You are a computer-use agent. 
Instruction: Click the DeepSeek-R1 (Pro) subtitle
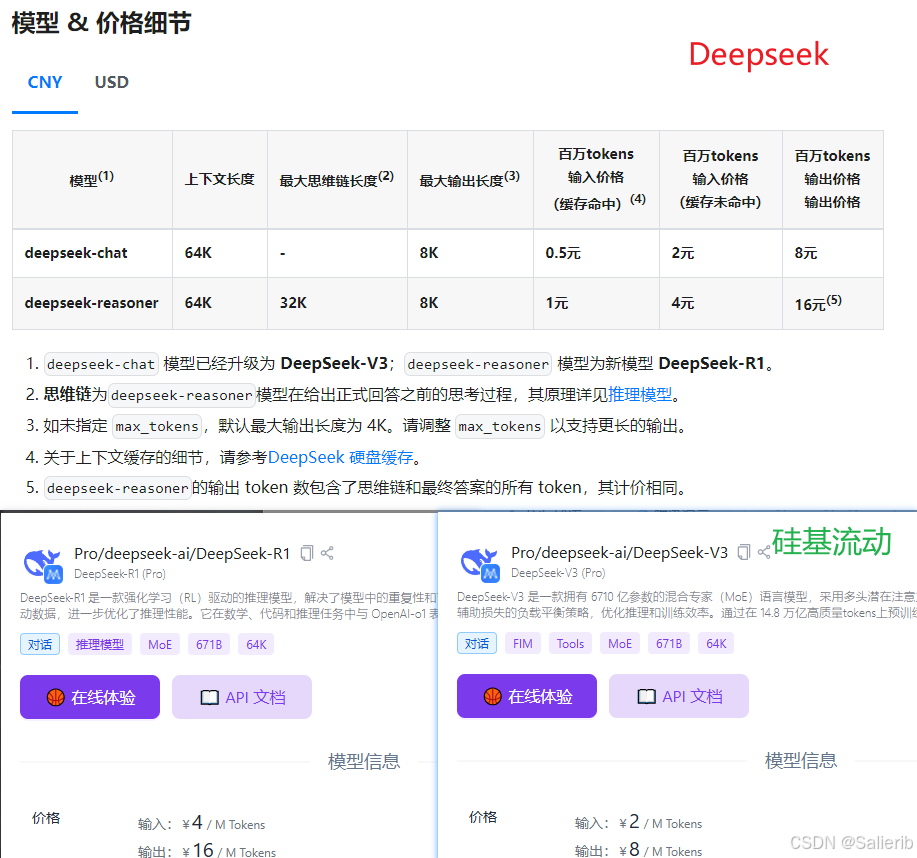point(120,574)
